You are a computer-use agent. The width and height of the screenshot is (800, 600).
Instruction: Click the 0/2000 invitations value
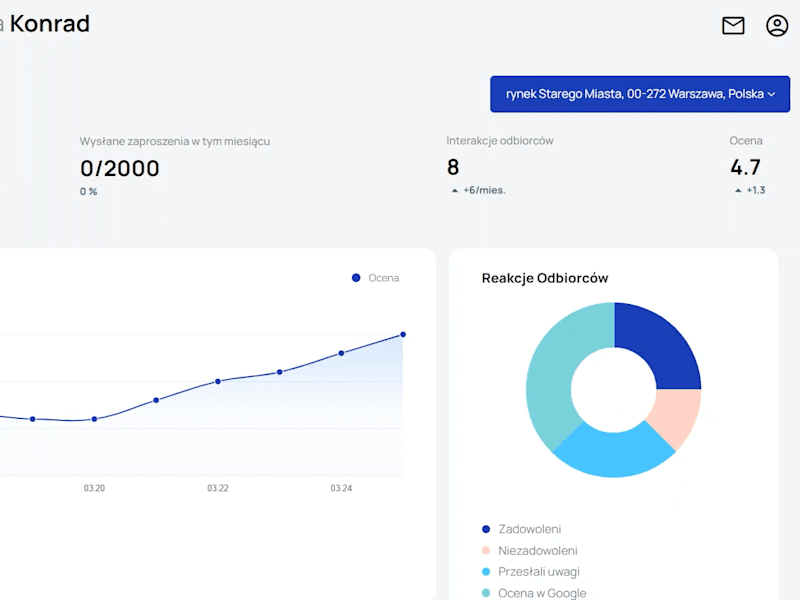tap(120, 168)
